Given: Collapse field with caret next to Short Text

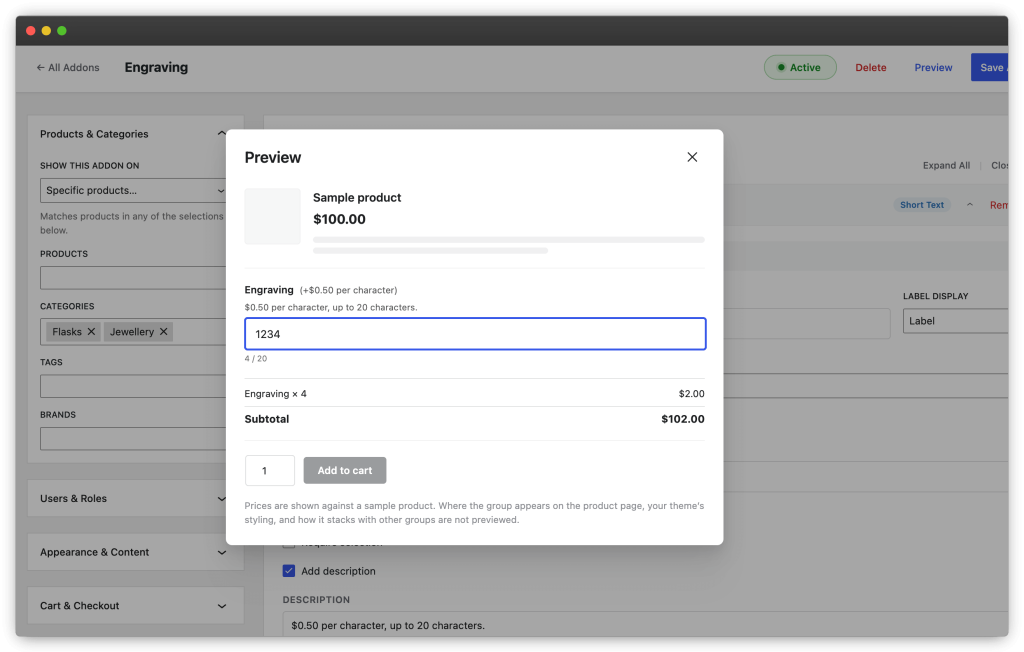Looking at the screenshot, I should coord(970,204).
